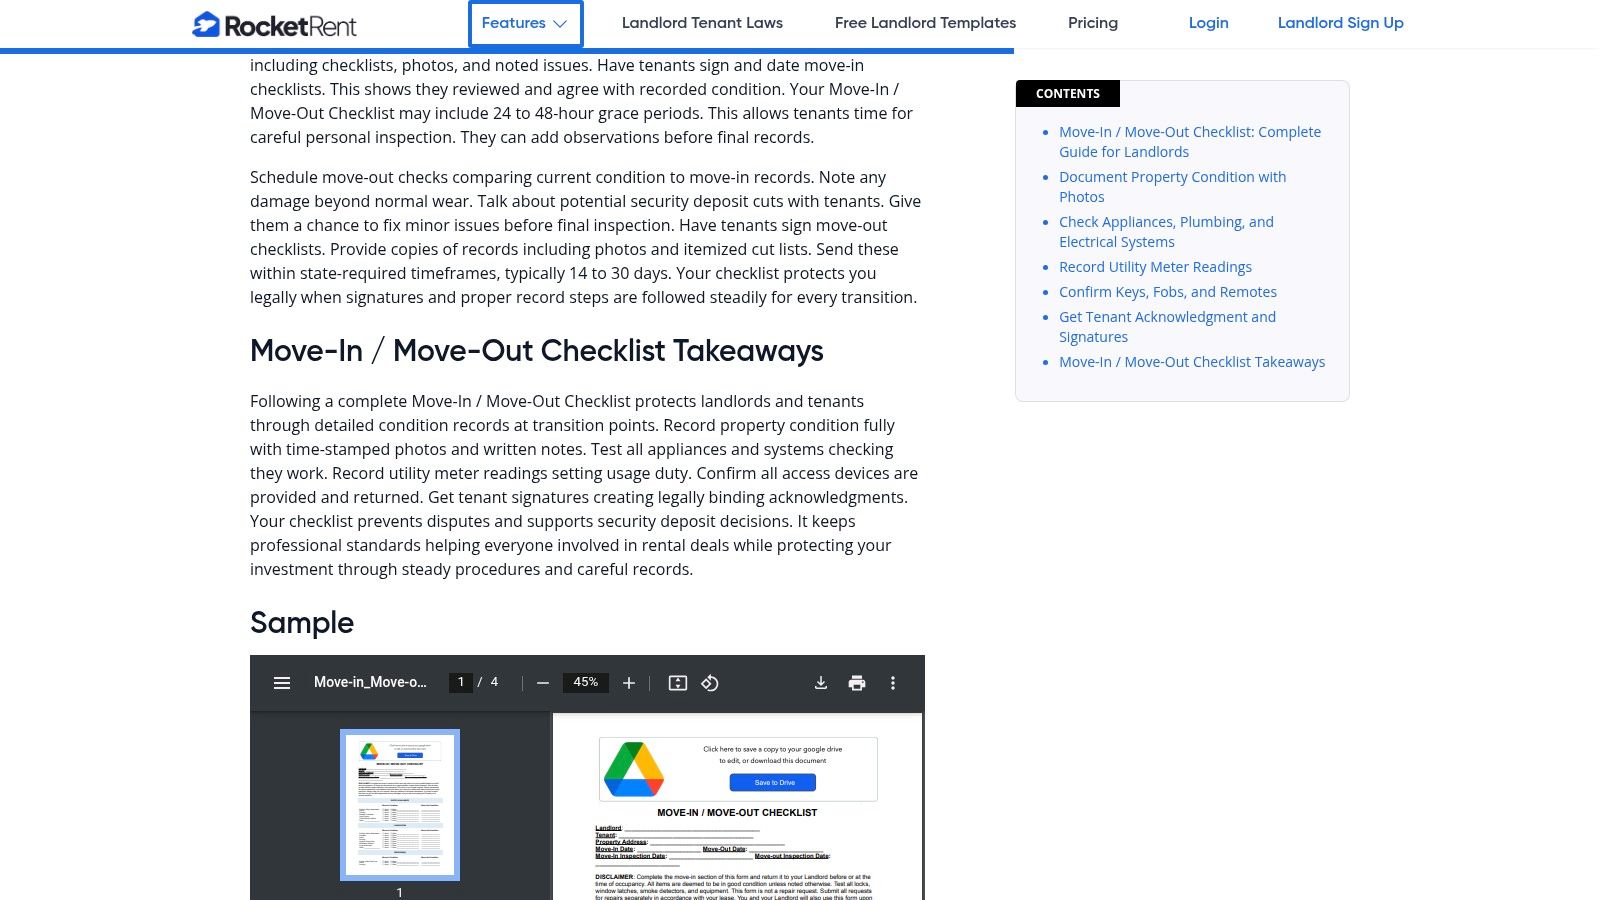Fit the PDF to the page
Image resolution: width=1600 pixels, height=900 pixels.
coord(679,683)
